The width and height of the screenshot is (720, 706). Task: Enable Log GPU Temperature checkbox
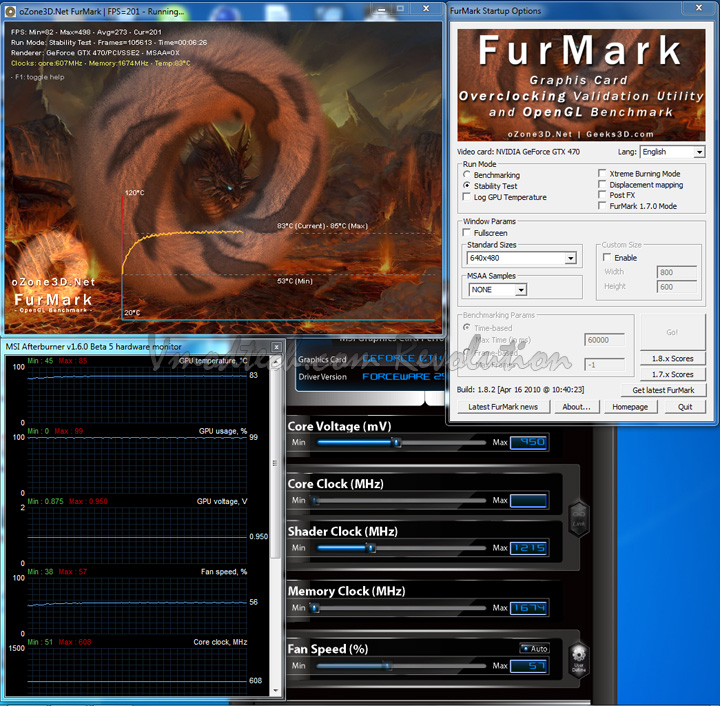467,197
